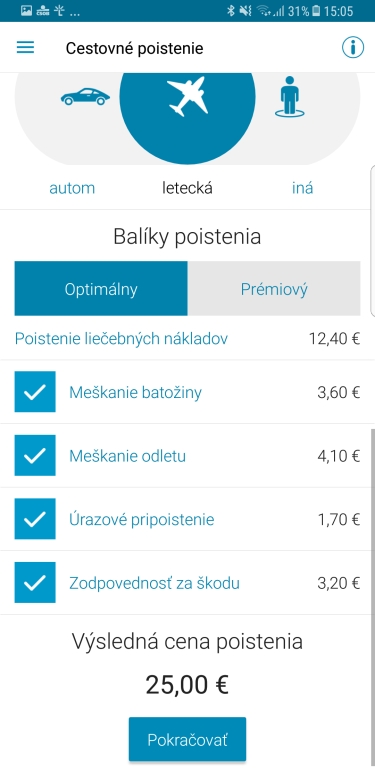
Task: Tap the Bluetooth status bar icon
Action: pos(231,11)
